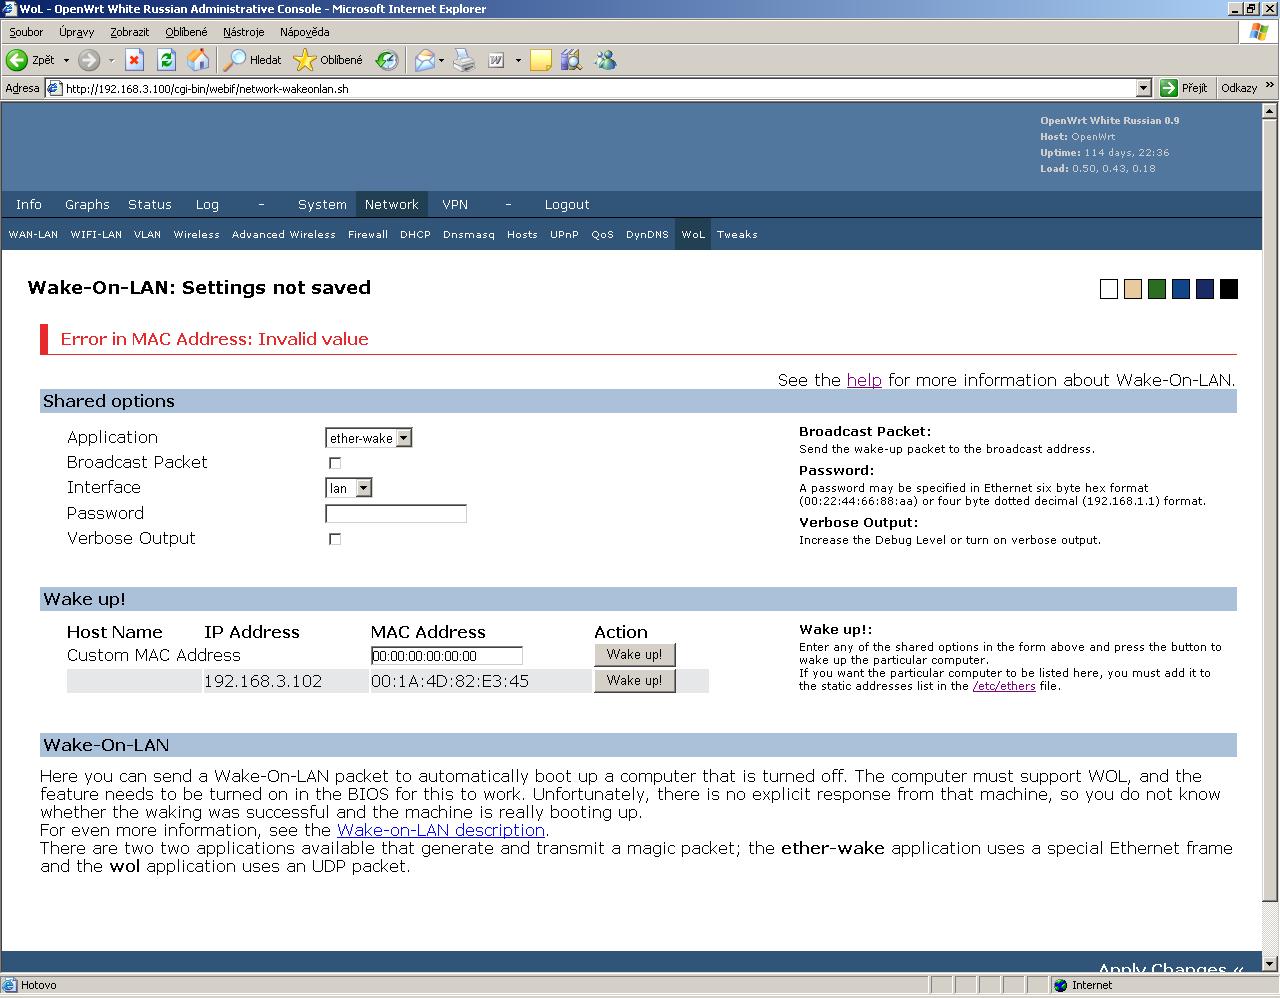
Task: Go to the System tab
Action: point(322,204)
